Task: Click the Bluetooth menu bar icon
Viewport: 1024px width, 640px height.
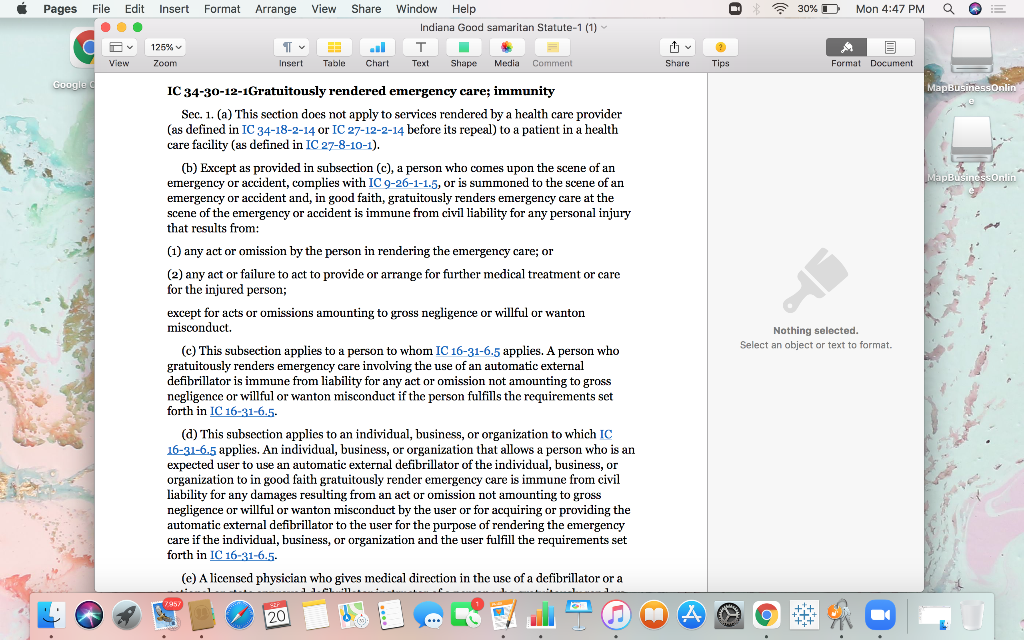Action: coord(756,8)
